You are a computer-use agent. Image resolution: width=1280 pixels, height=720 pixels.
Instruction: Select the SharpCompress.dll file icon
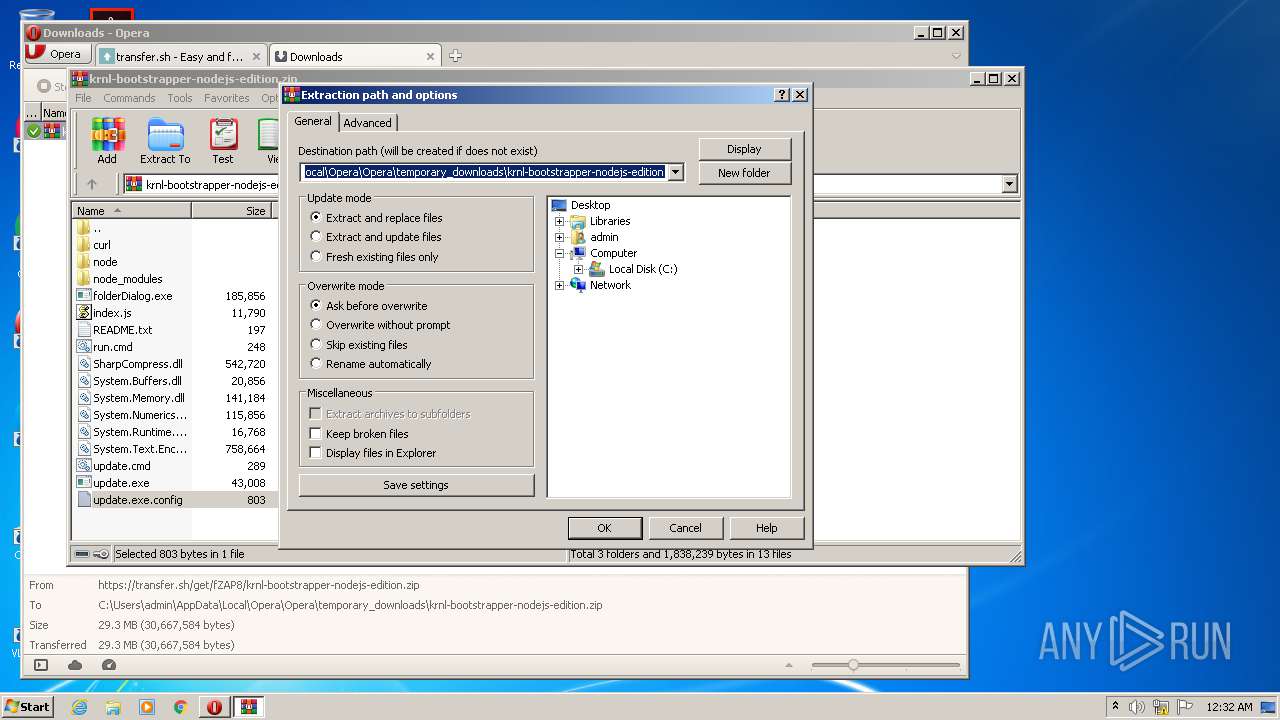pos(84,364)
